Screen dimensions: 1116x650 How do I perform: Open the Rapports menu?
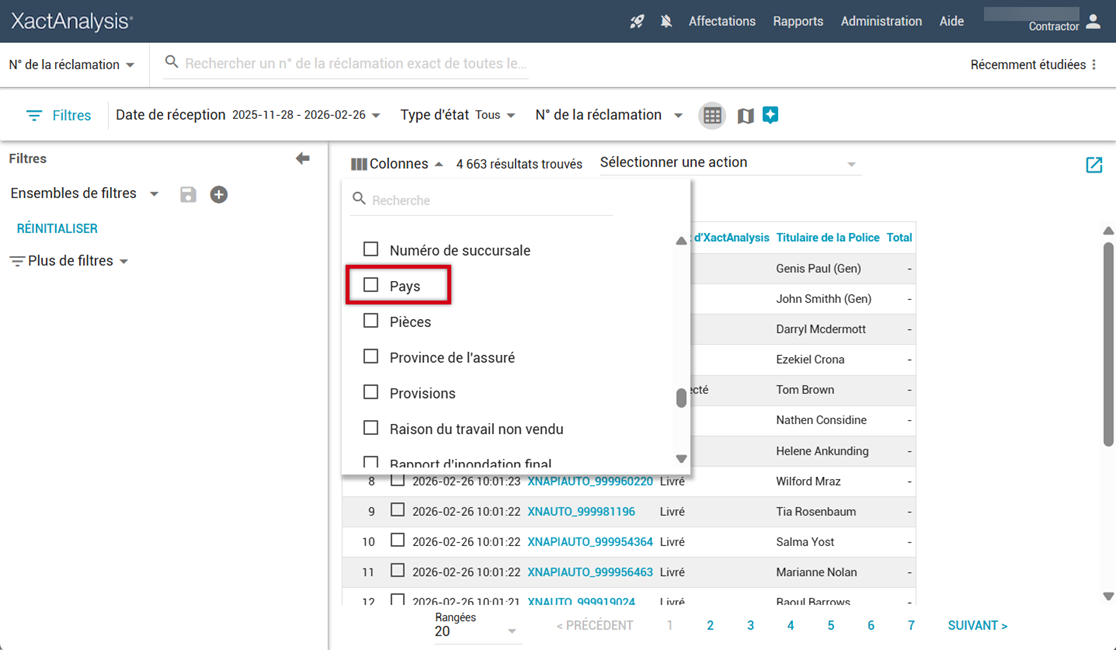point(798,21)
